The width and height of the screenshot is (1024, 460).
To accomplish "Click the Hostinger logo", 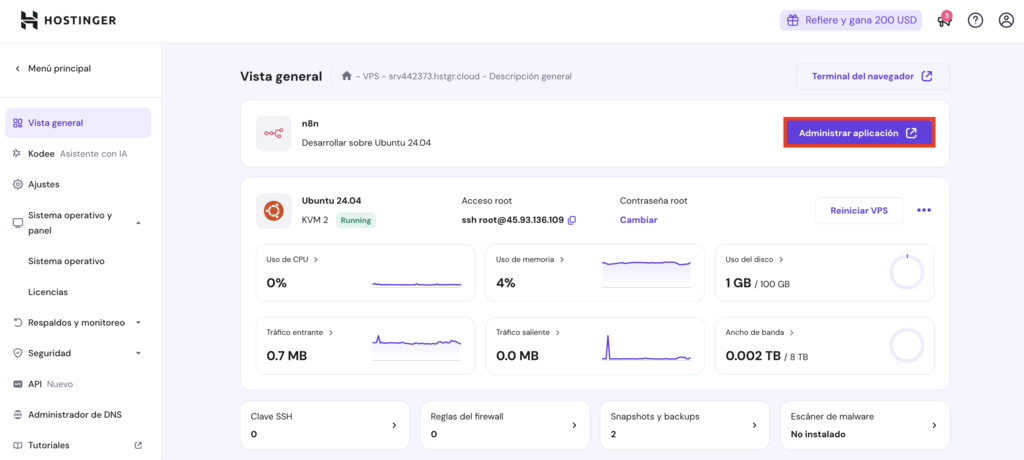I will 68,20.
